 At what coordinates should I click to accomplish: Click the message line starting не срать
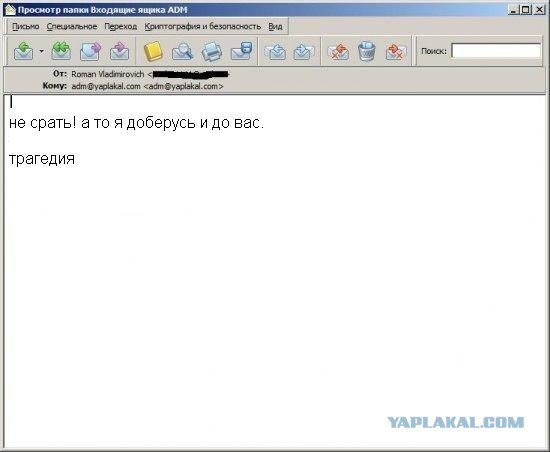point(136,123)
